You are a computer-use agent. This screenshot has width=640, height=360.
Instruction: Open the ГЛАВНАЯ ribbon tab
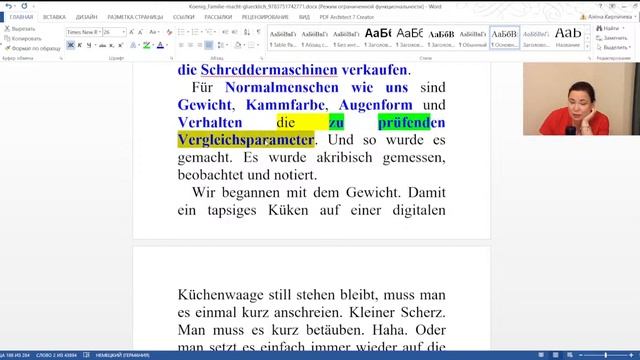pos(21,17)
